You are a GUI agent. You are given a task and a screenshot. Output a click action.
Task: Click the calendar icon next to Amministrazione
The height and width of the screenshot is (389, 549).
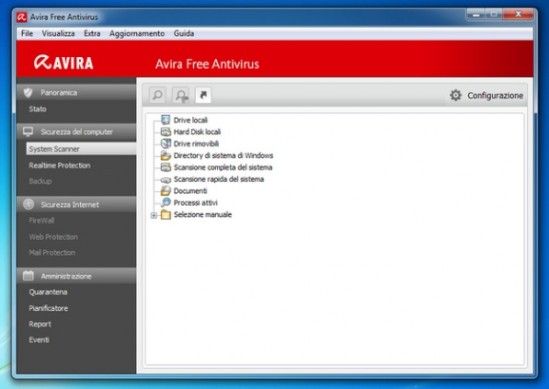(x=28, y=276)
